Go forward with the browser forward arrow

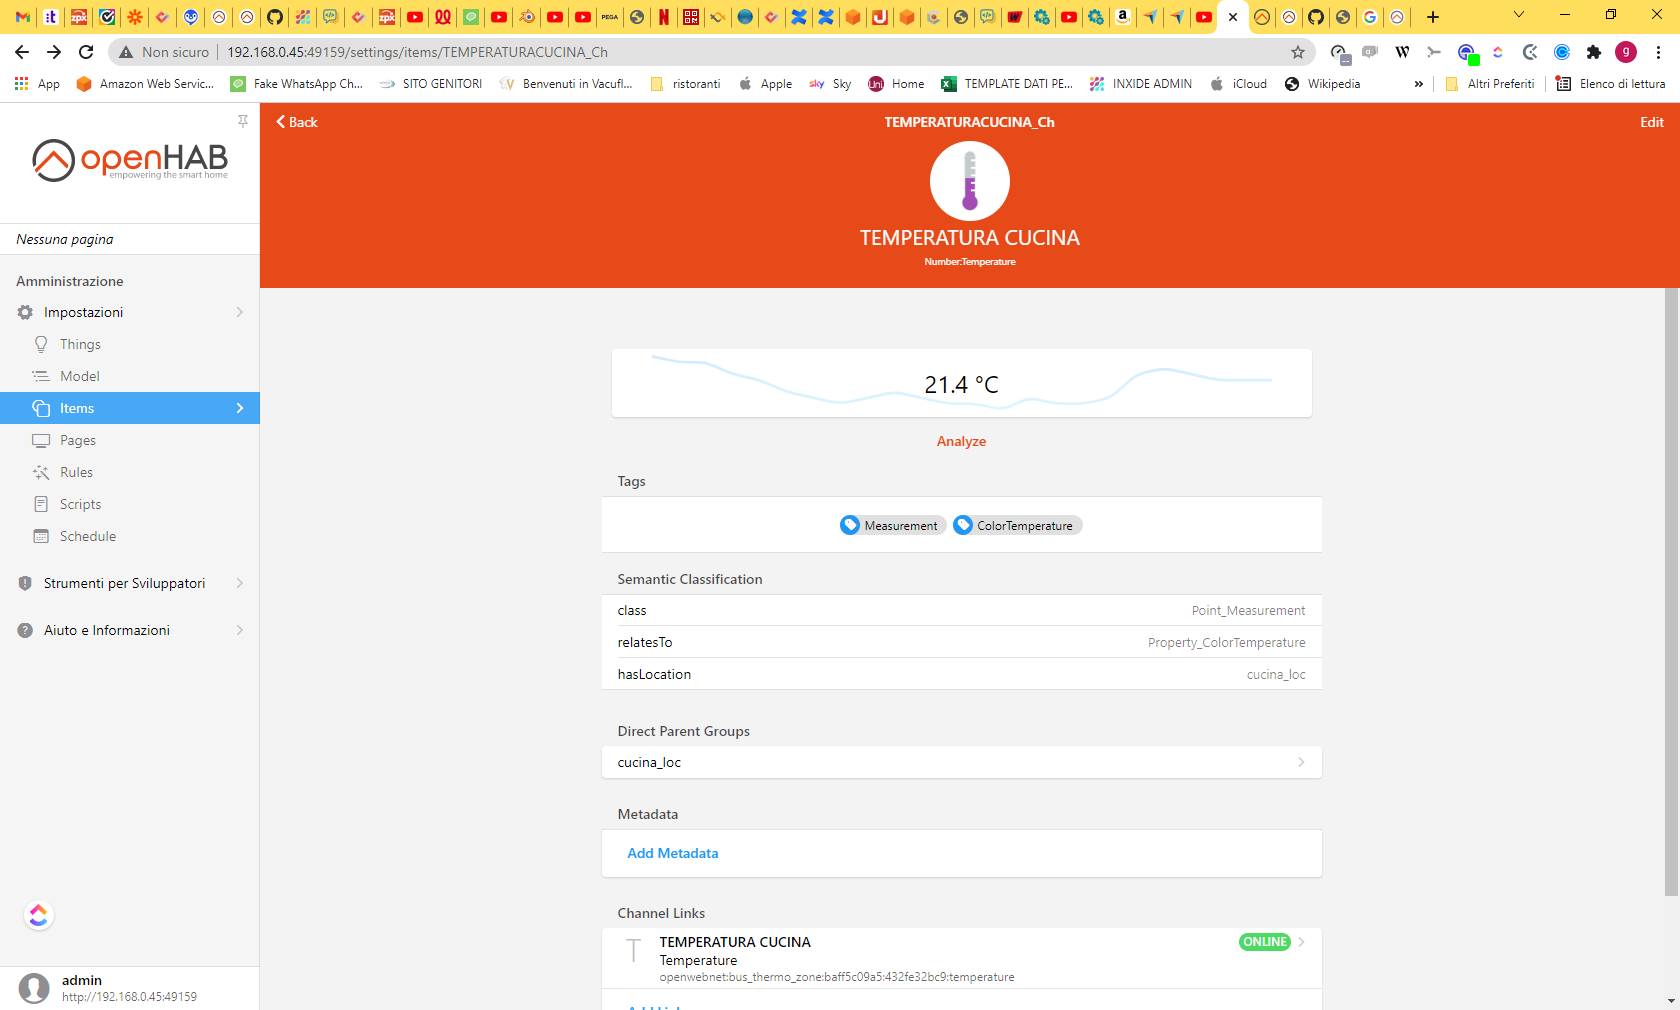(54, 52)
